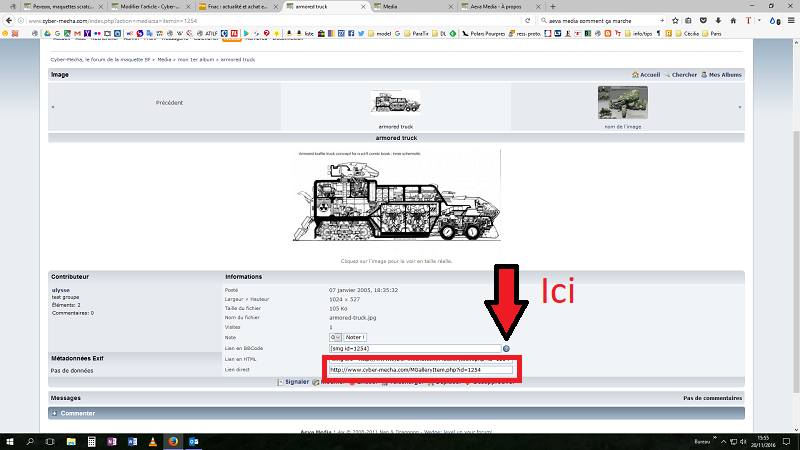The width and height of the screenshot is (800, 450).
Task: Open the DL bookmarks folder
Action: click(439, 34)
